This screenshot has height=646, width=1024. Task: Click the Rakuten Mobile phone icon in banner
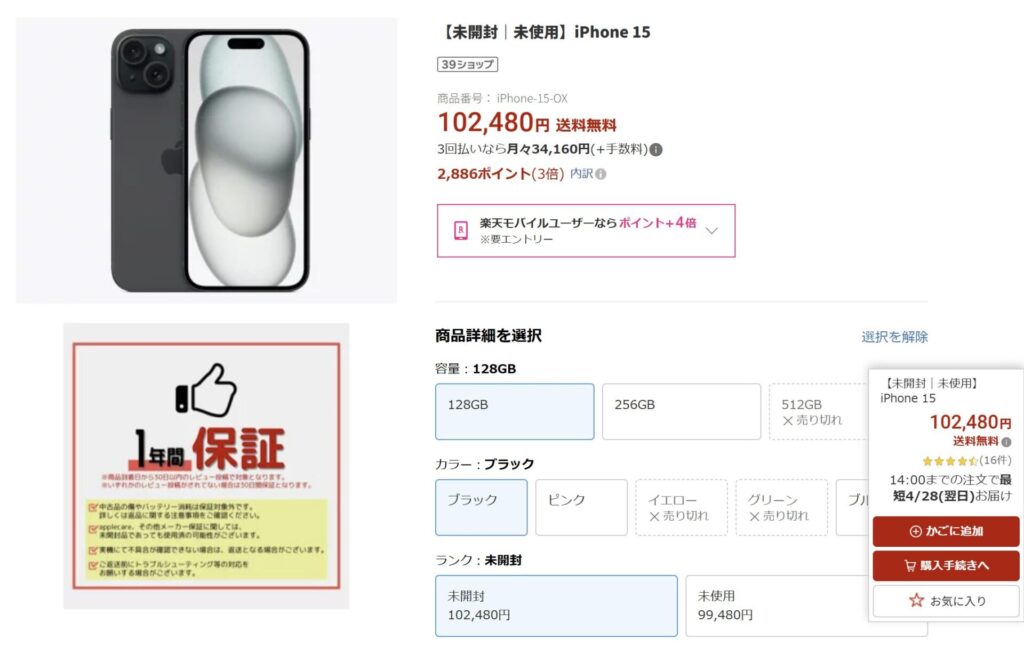461,231
